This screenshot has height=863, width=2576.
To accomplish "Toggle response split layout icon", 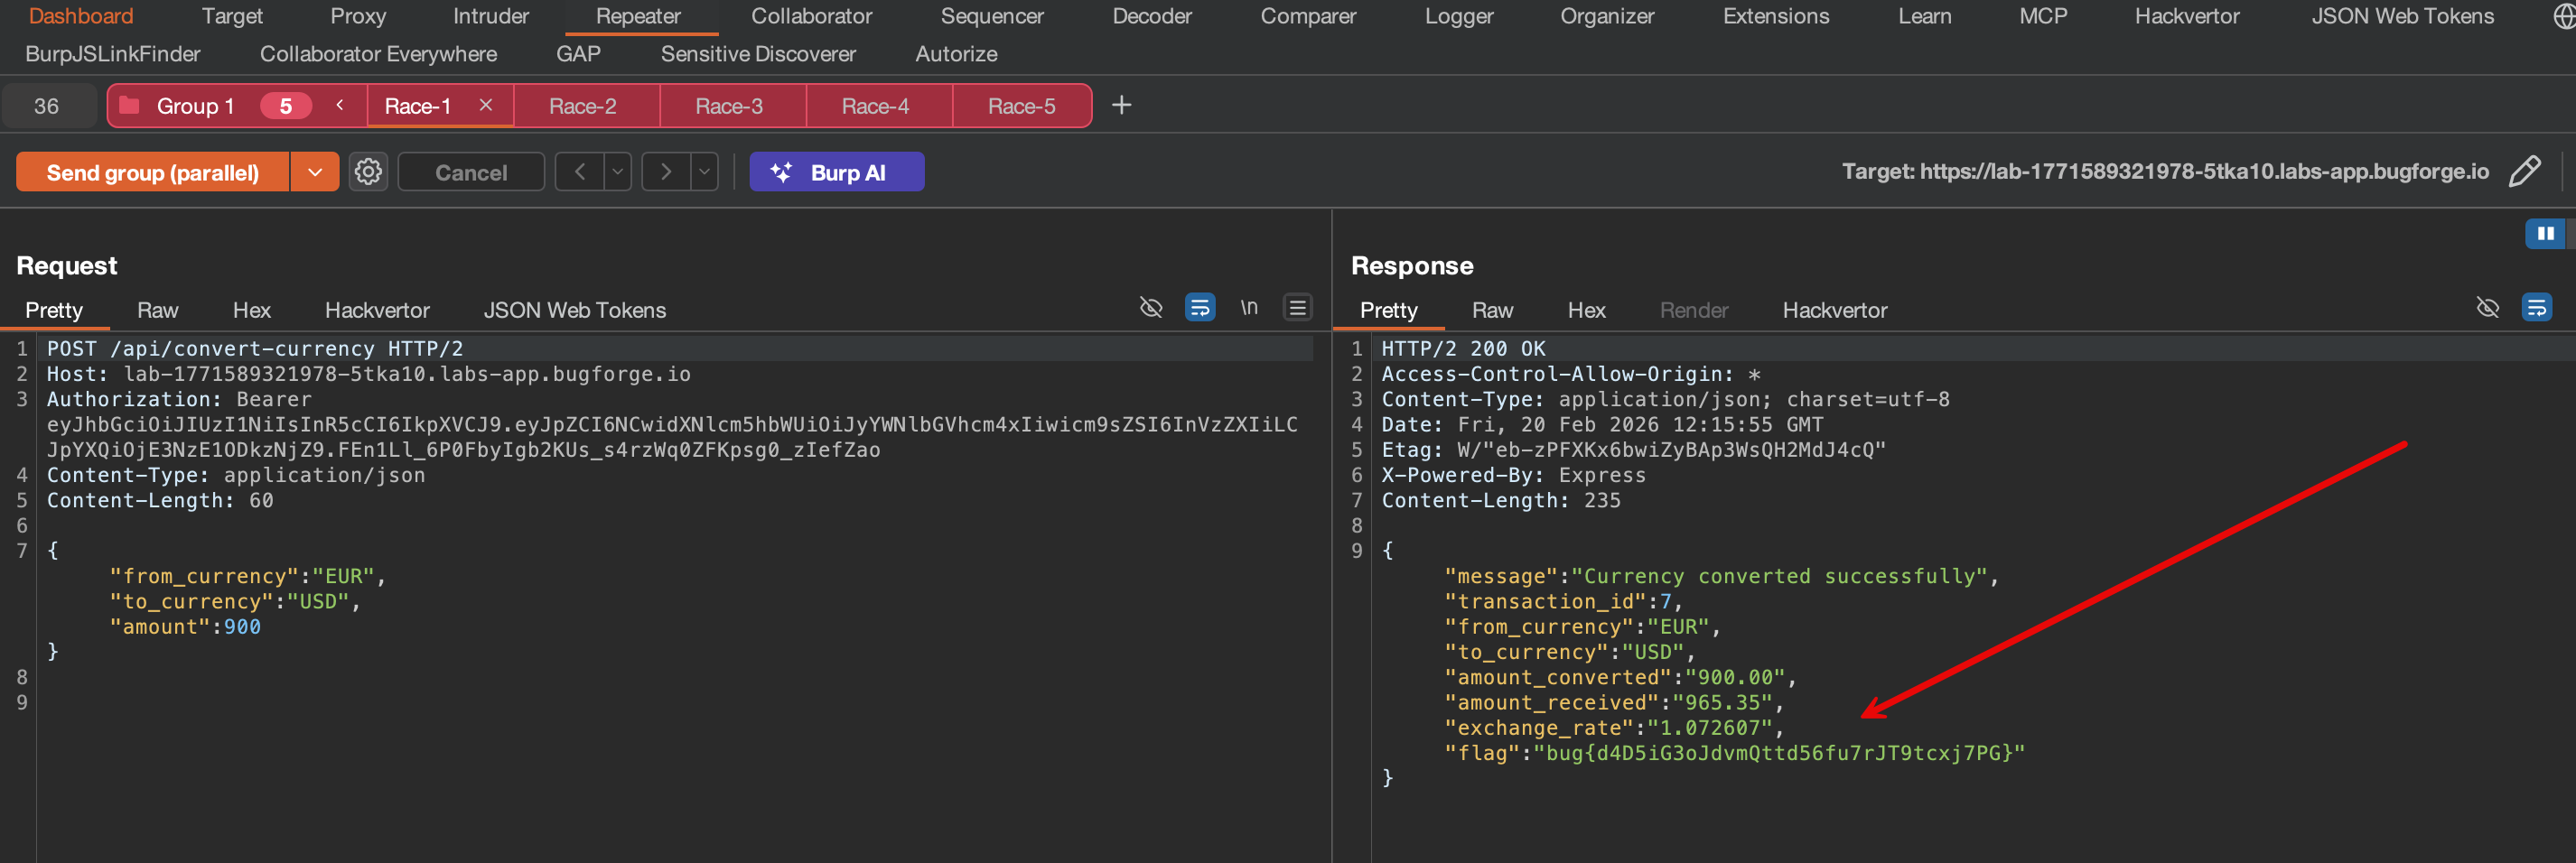I will [x=2545, y=234].
